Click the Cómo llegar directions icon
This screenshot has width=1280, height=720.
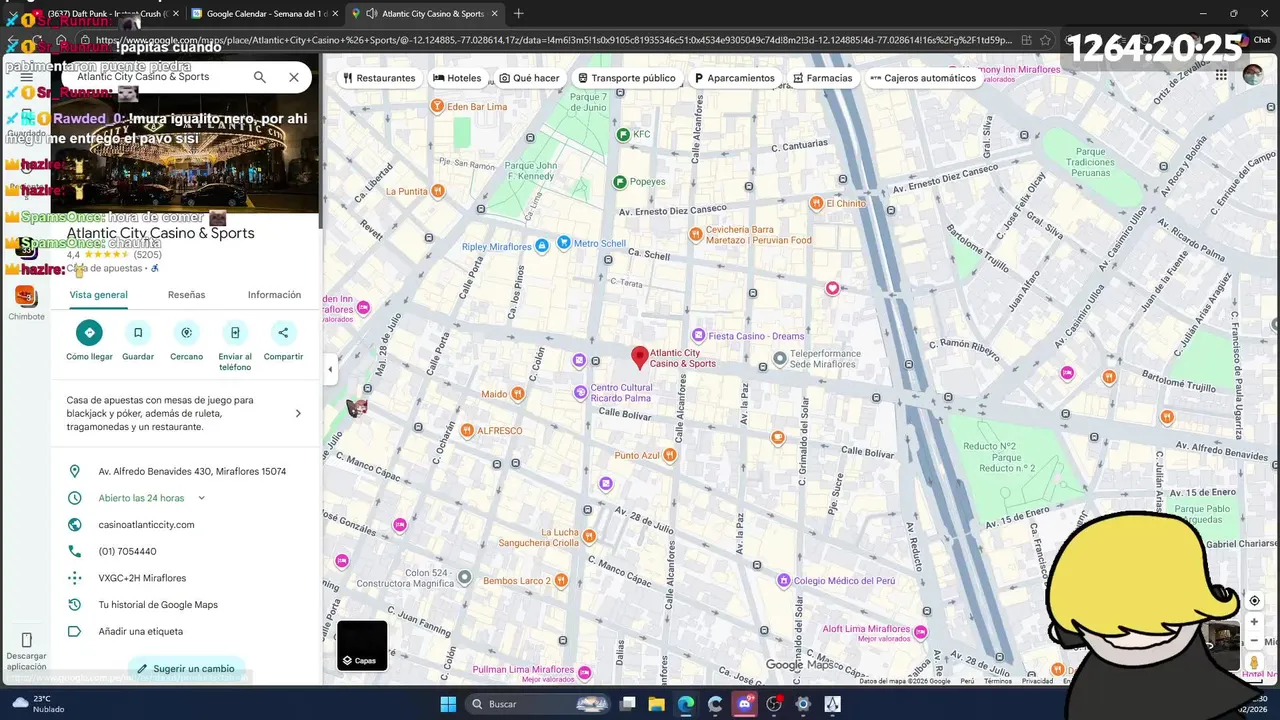[x=89, y=333]
